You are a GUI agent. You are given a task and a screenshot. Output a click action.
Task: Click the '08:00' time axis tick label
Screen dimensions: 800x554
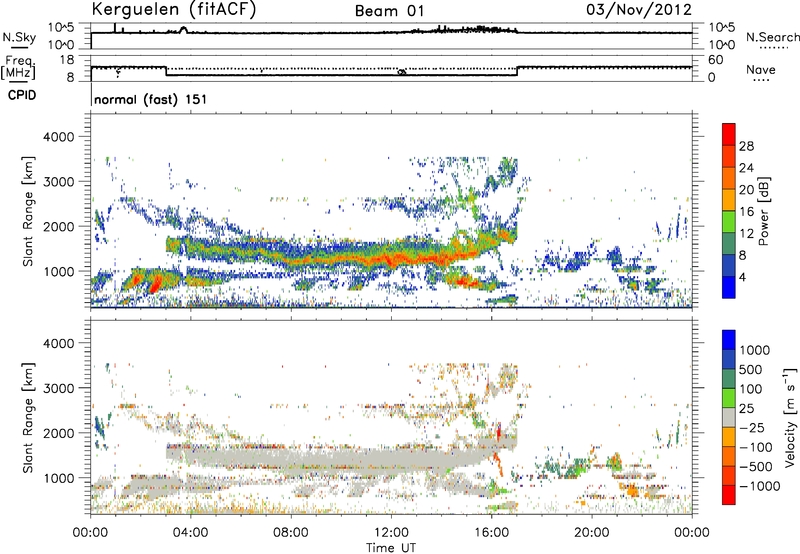(290, 533)
